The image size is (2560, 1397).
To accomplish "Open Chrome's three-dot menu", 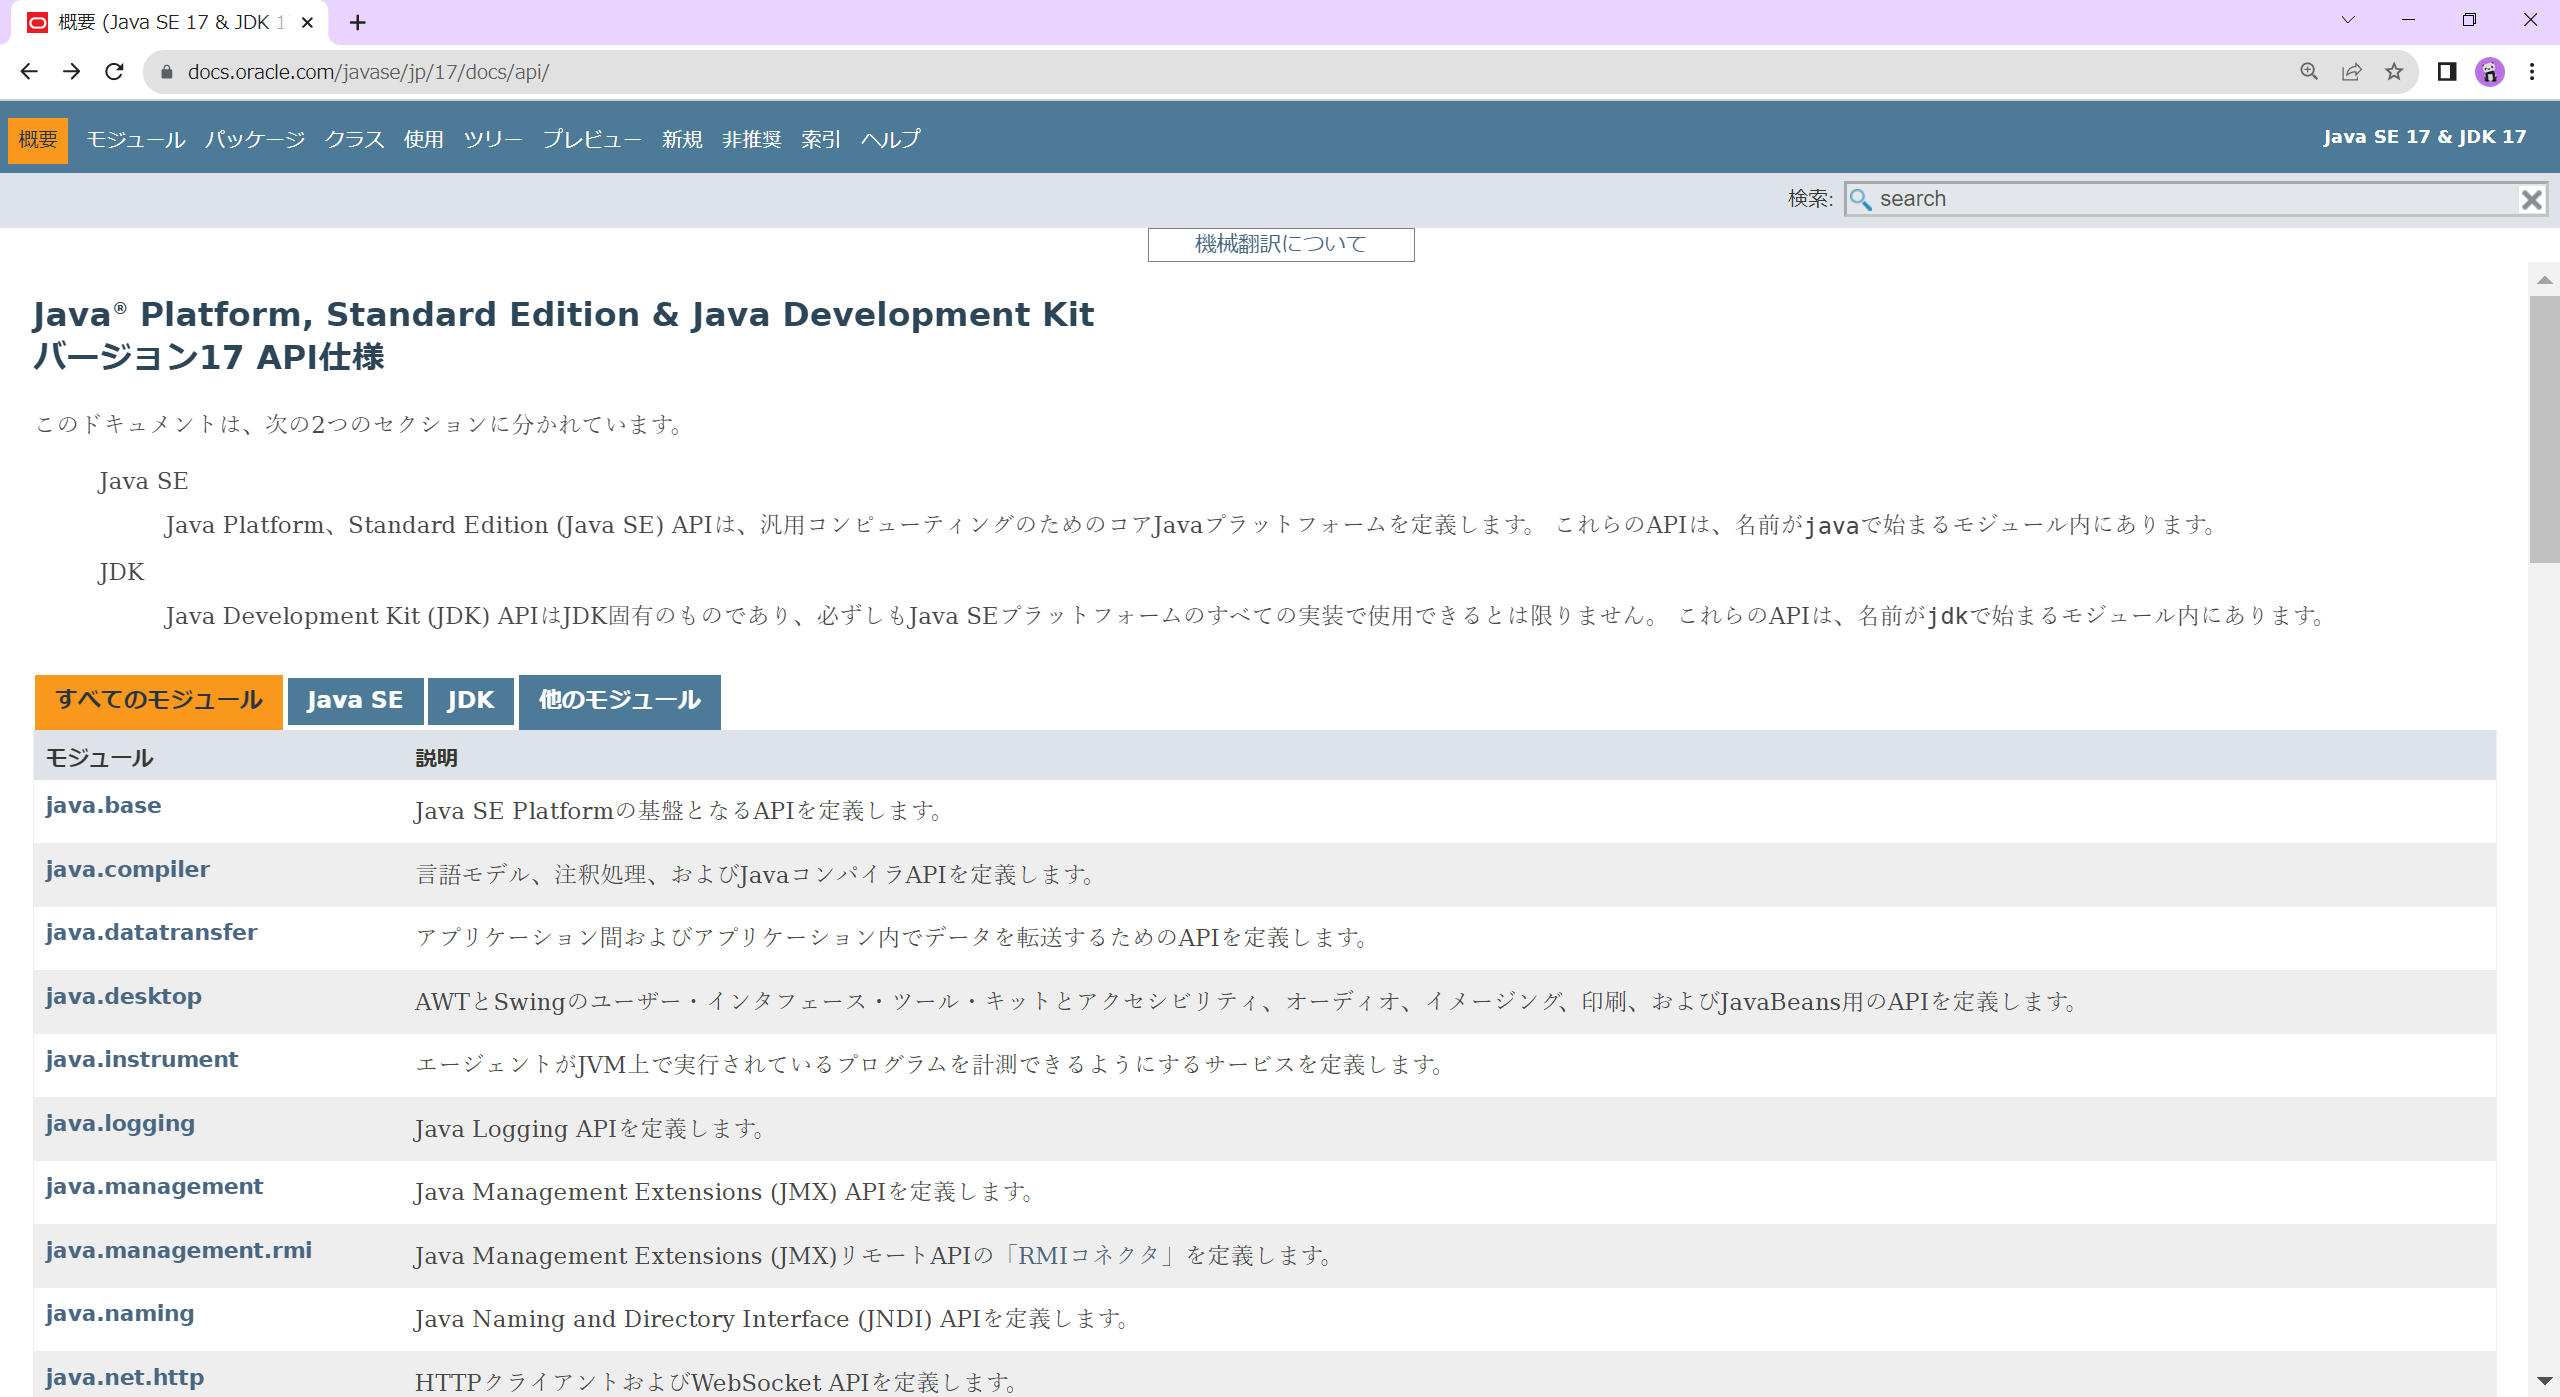I will 2532,71.
